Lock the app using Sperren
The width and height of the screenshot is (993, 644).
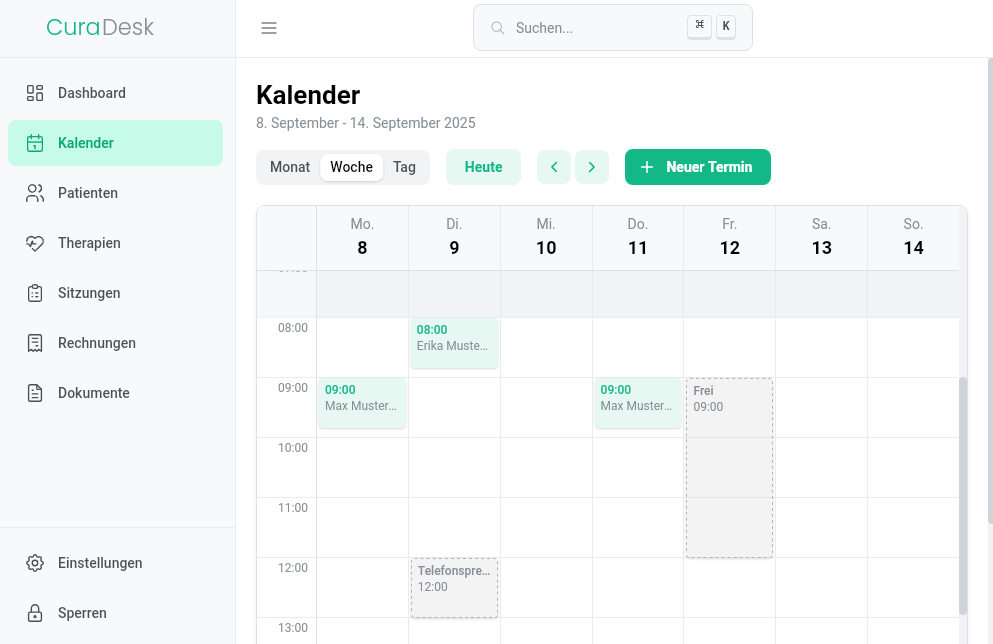click(81, 613)
